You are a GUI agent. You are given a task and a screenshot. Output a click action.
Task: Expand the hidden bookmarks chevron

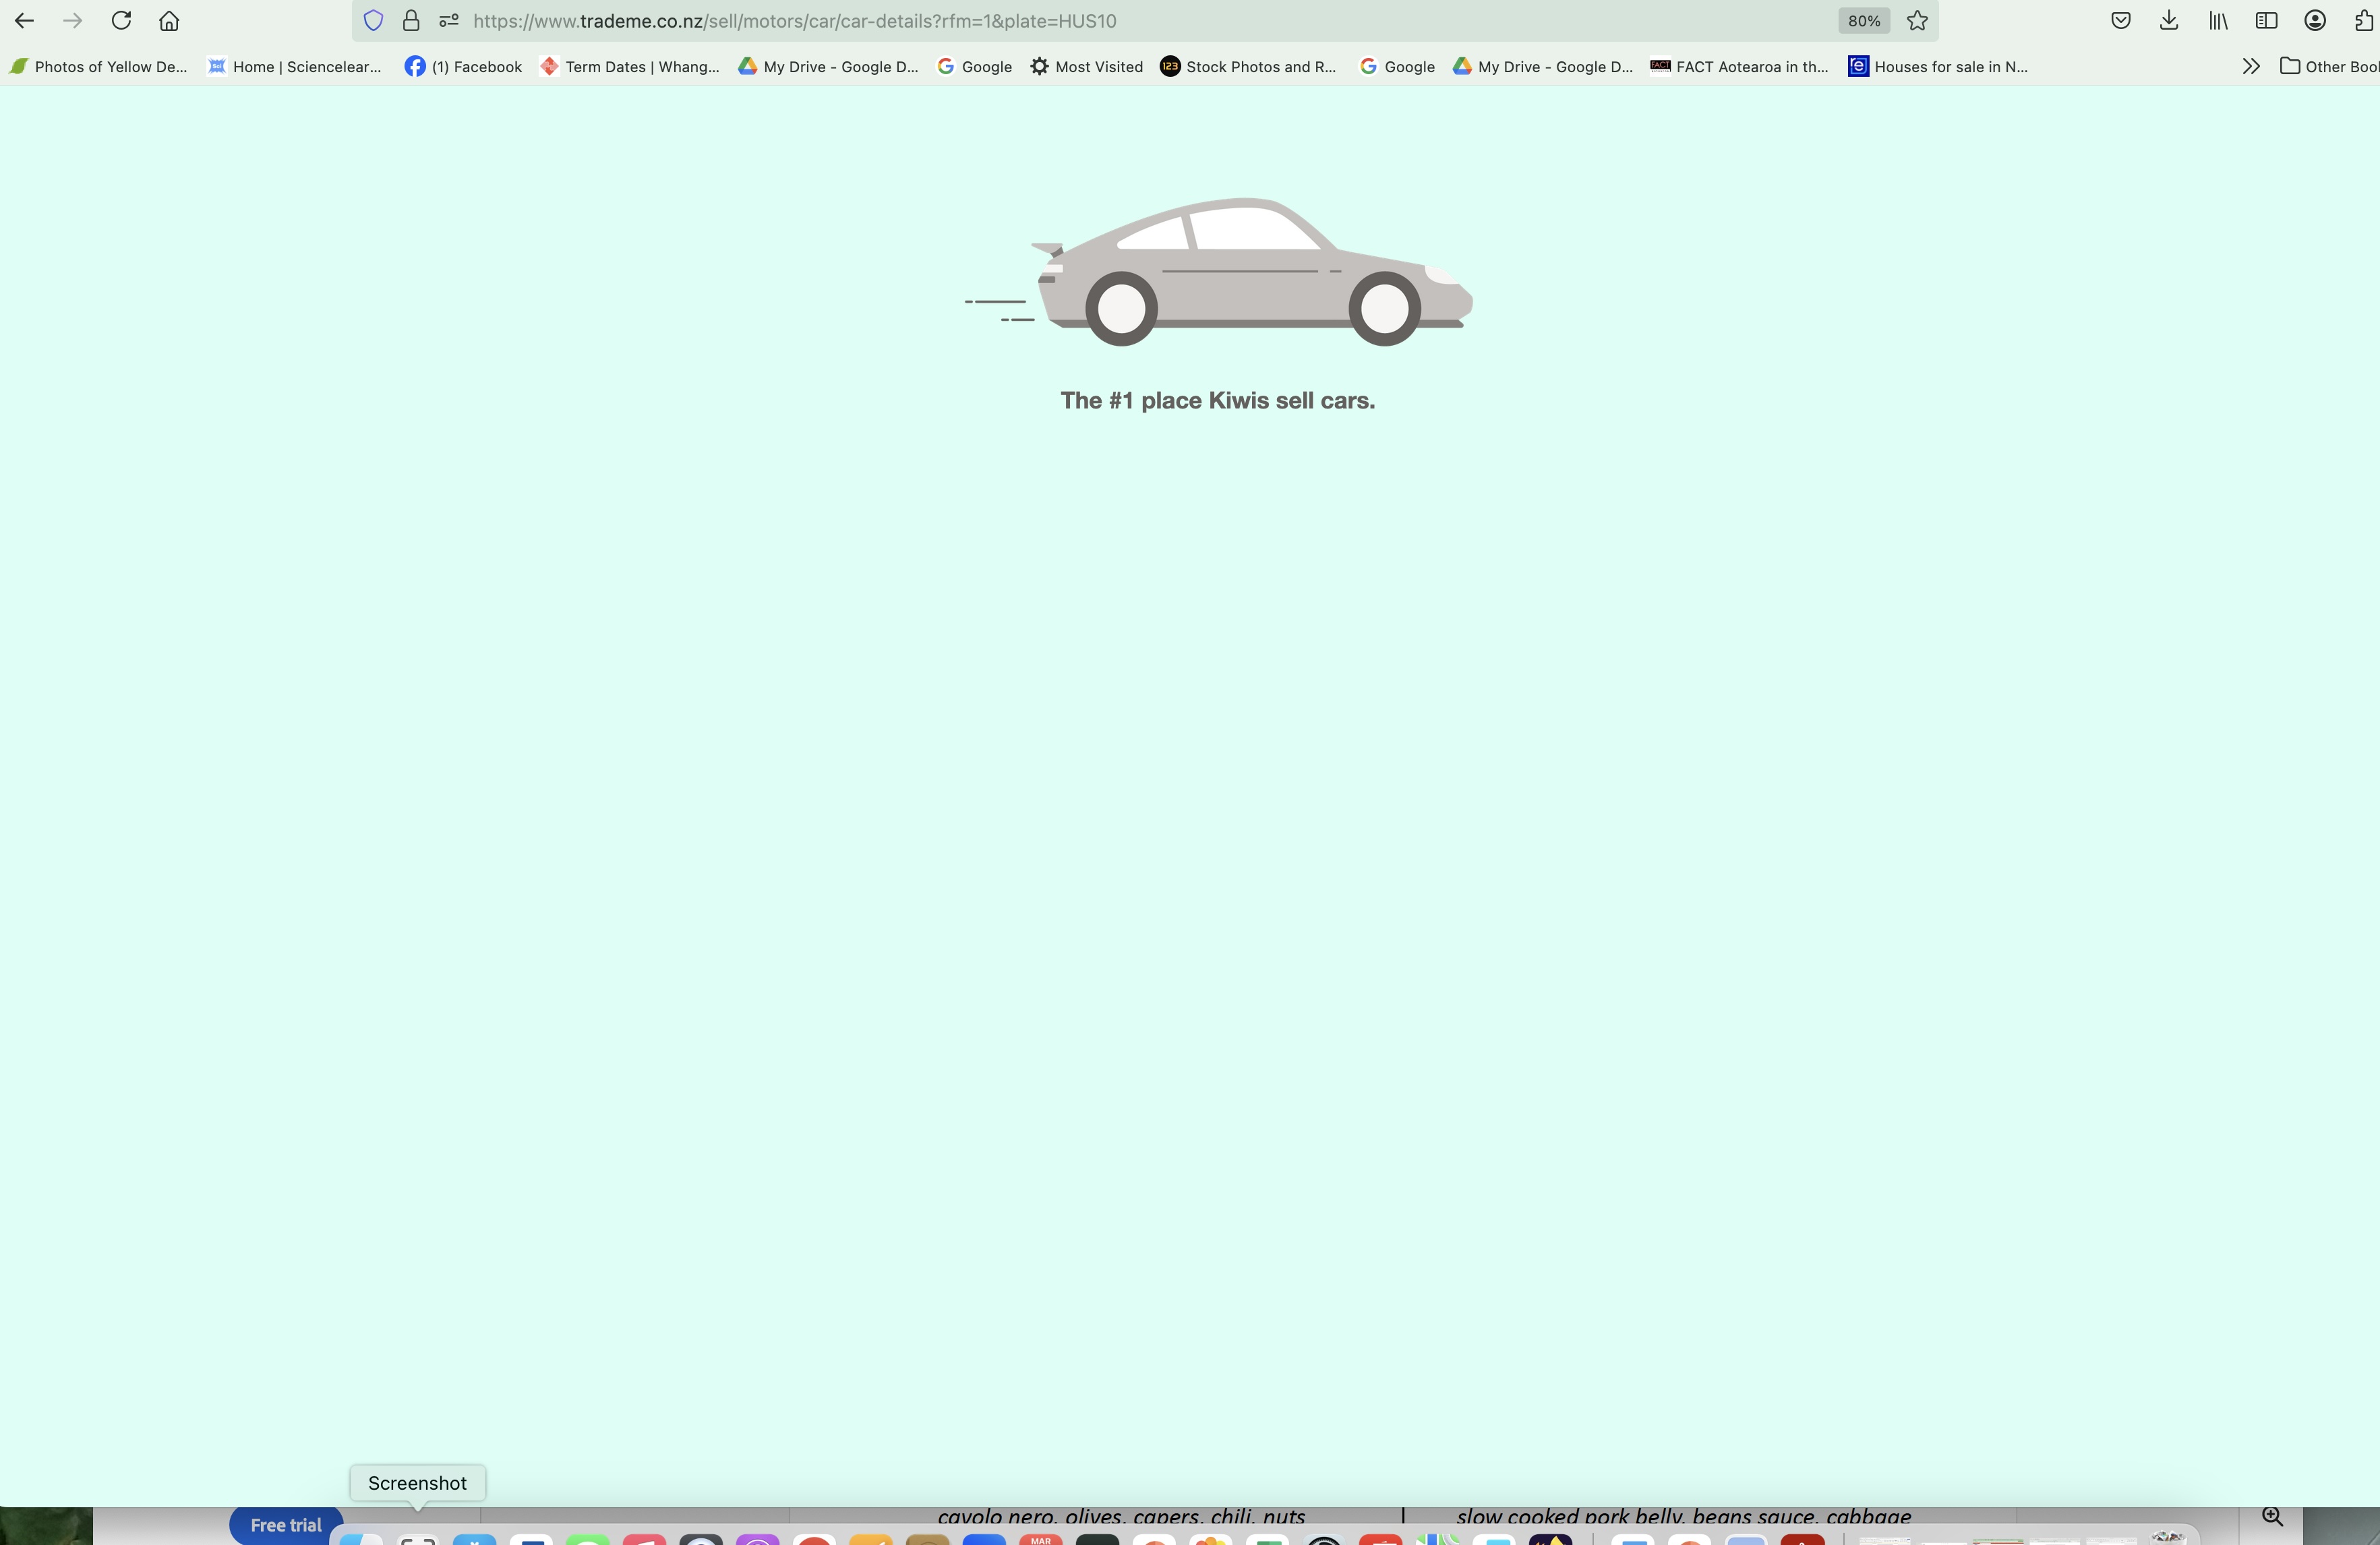pos(2250,67)
